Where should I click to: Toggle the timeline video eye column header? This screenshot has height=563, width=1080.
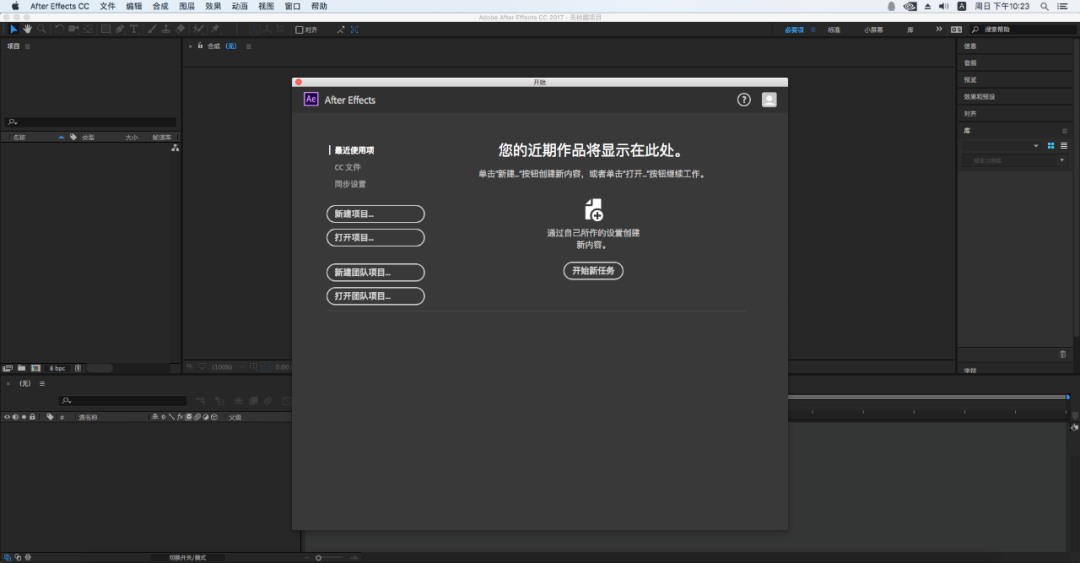coord(7,417)
